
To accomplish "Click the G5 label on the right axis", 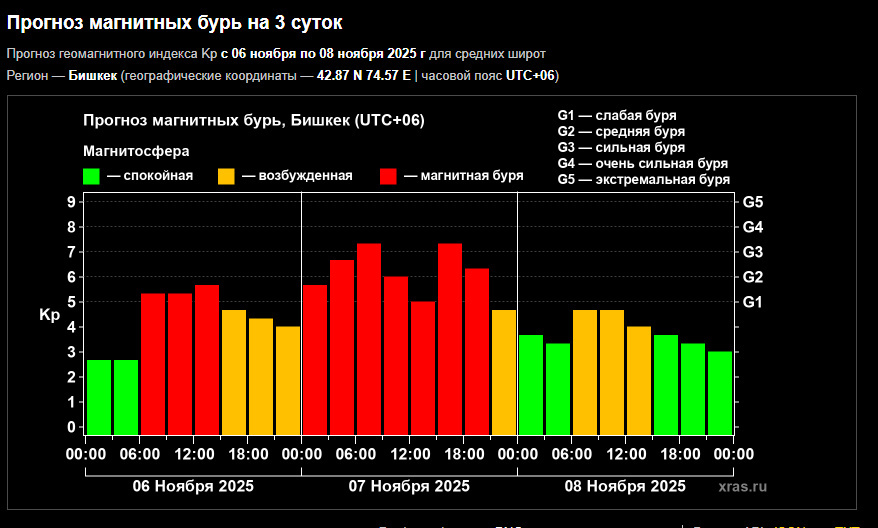I will coord(753,202).
